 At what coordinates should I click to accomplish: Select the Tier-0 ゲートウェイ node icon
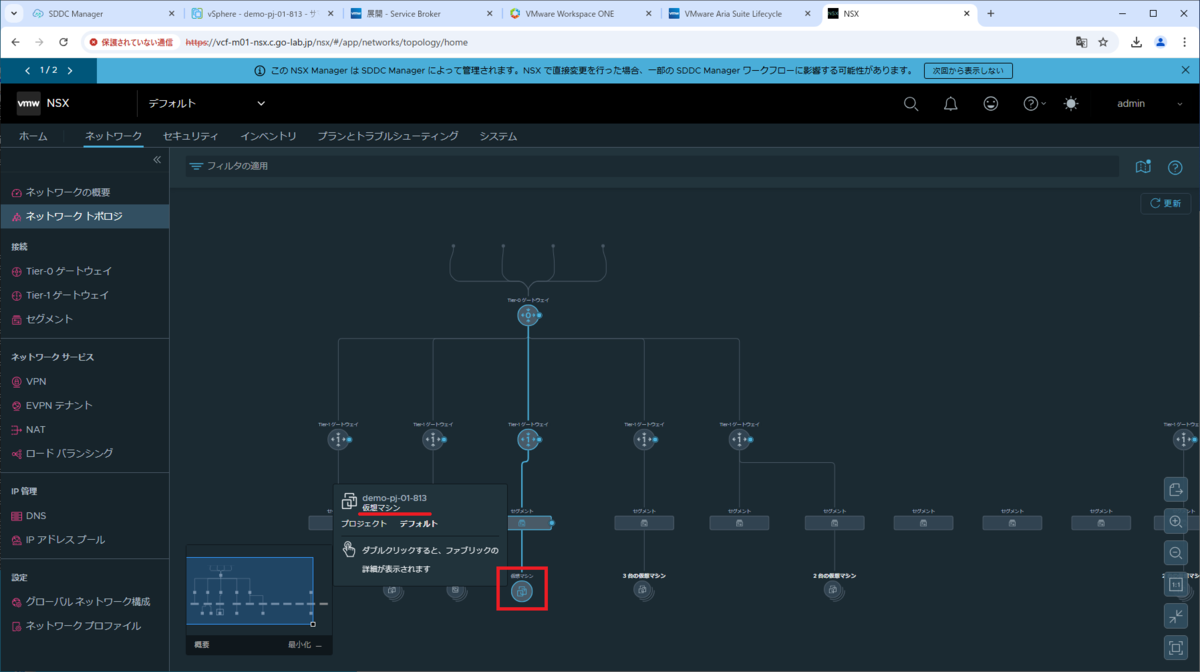527,316
